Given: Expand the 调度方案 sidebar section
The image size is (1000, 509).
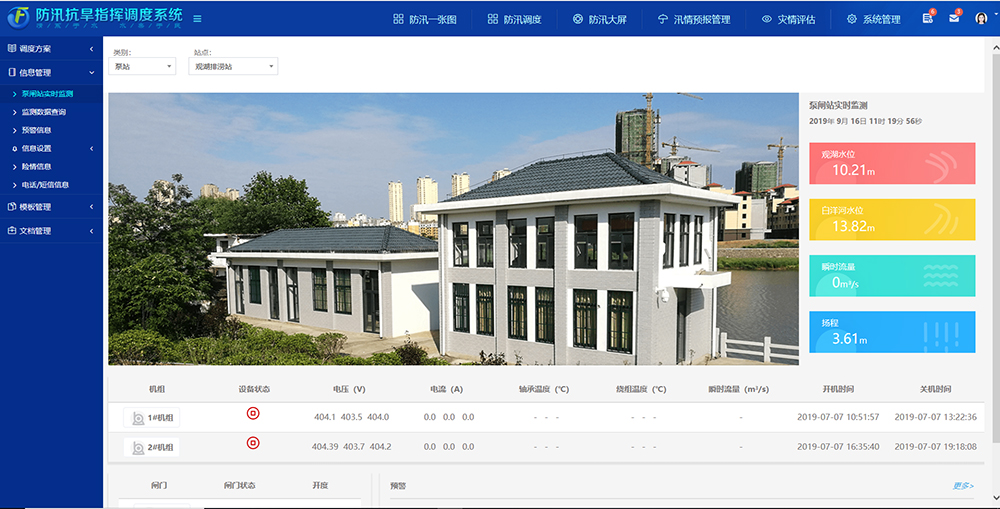Looking at the screenshot, I should (x=50, y=49).
